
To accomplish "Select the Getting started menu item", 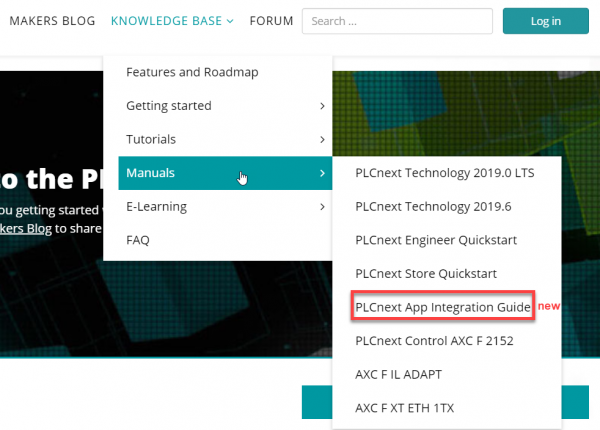I will [225, 106].
